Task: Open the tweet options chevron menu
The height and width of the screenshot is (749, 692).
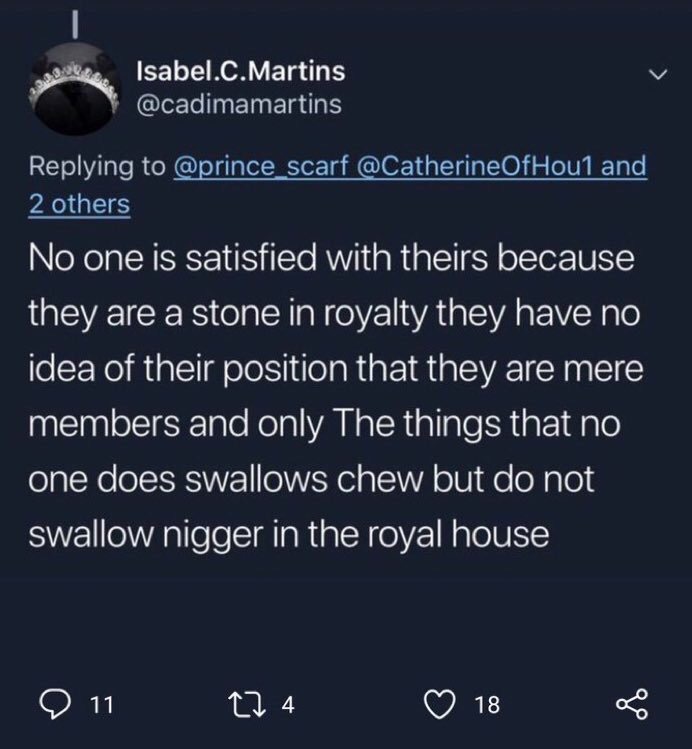Action: [657, 75]
